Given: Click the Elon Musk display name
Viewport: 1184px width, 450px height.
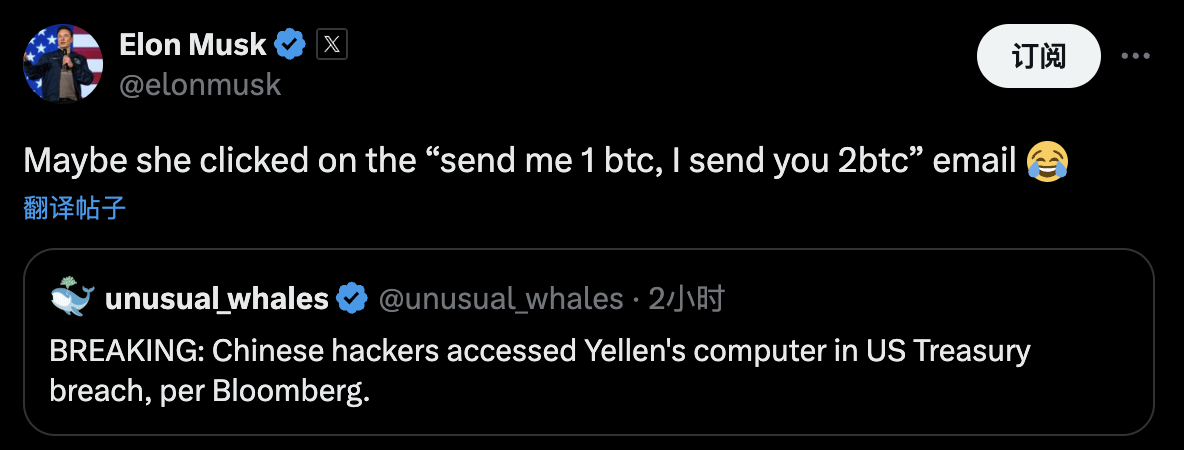Looking at the screenshot, I should point(192,44).
